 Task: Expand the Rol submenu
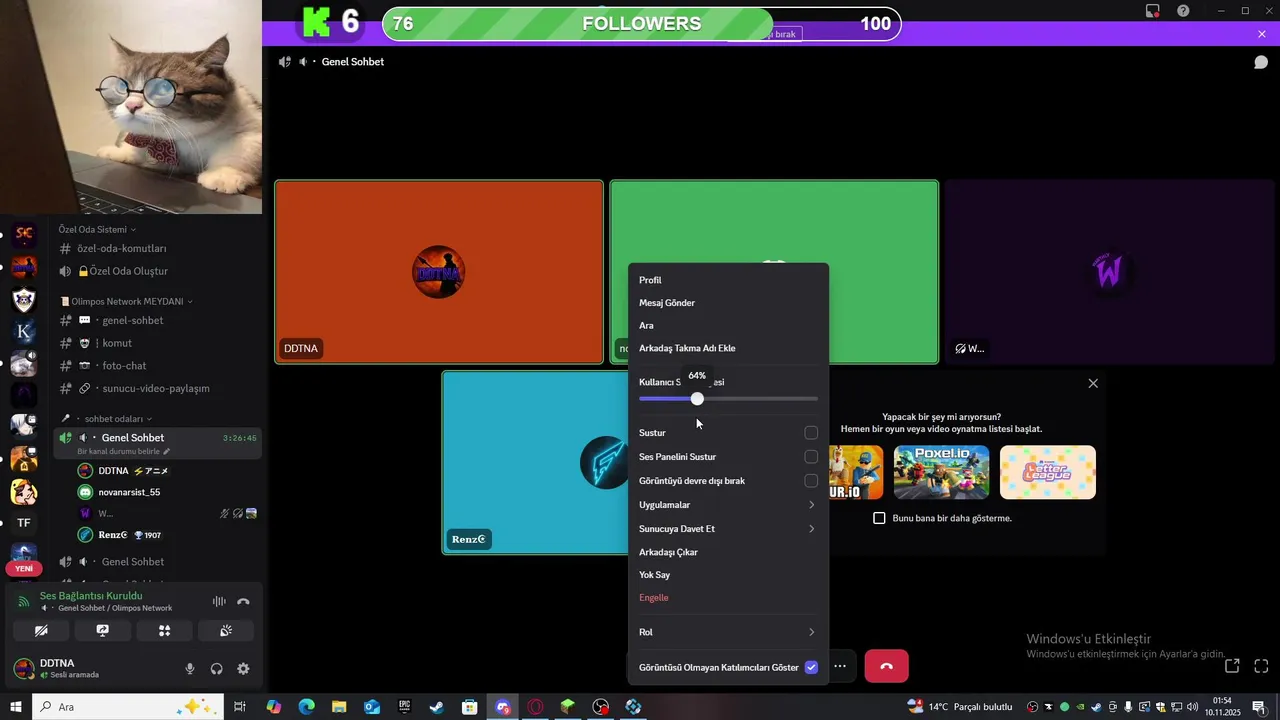tap(728, 632)
